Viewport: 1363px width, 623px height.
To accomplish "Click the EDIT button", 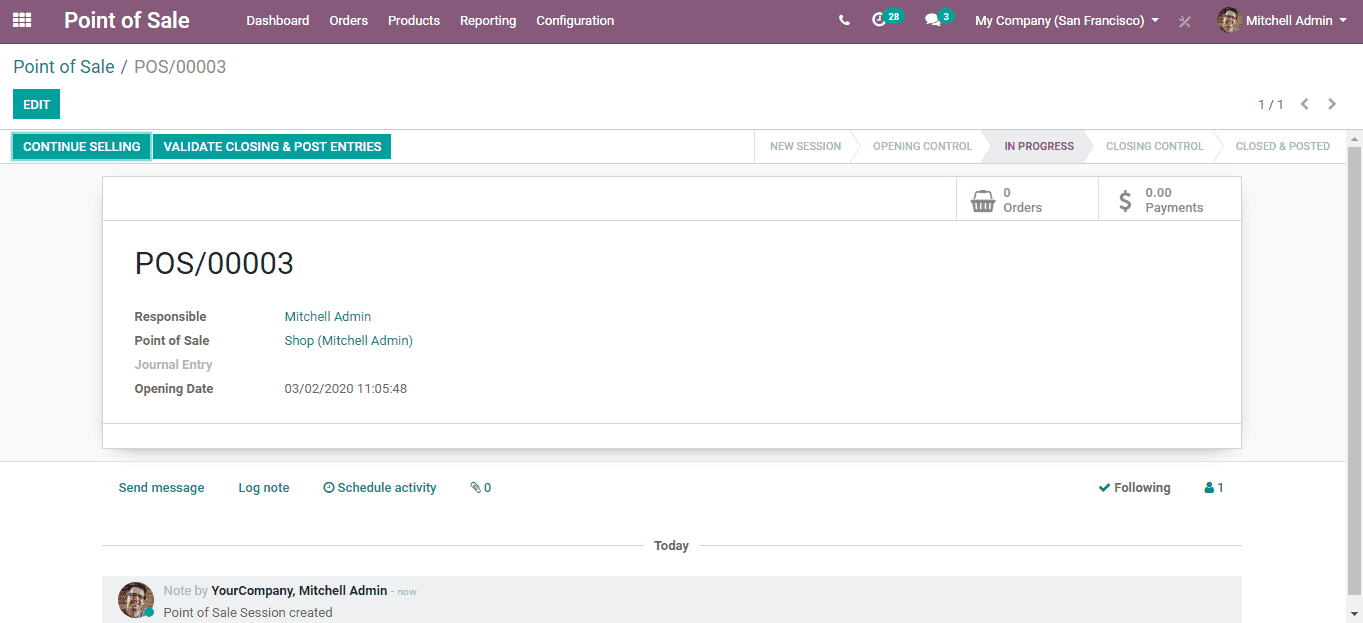I will point(37,104).
